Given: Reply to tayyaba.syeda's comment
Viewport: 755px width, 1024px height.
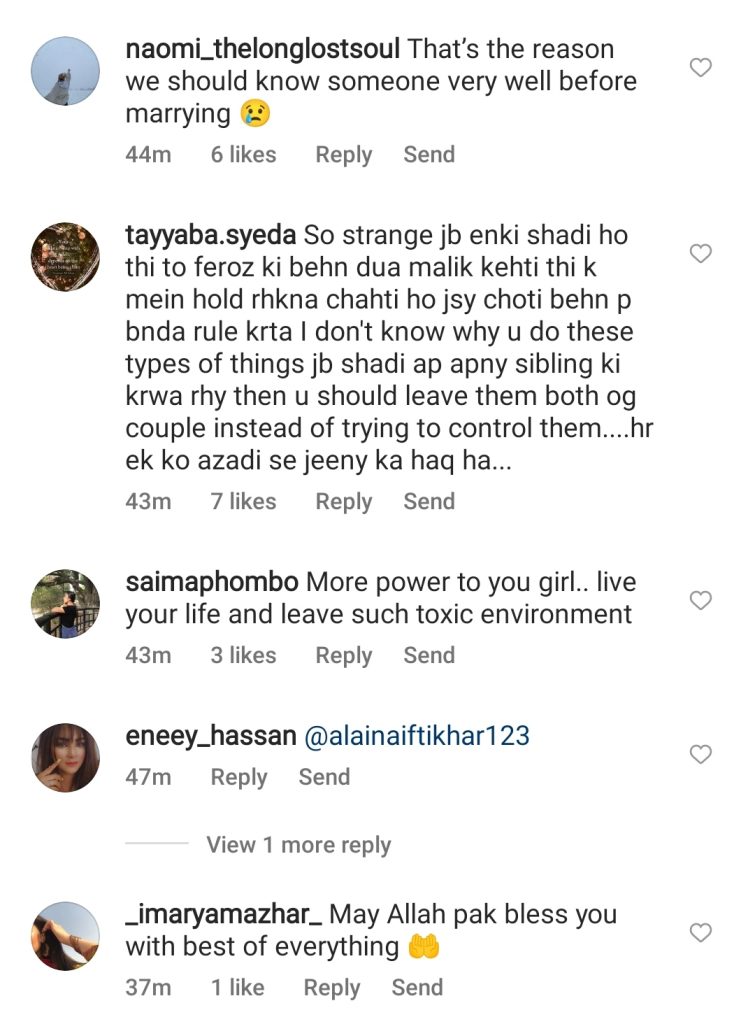Looking at the screenshot, I should 344,501.
